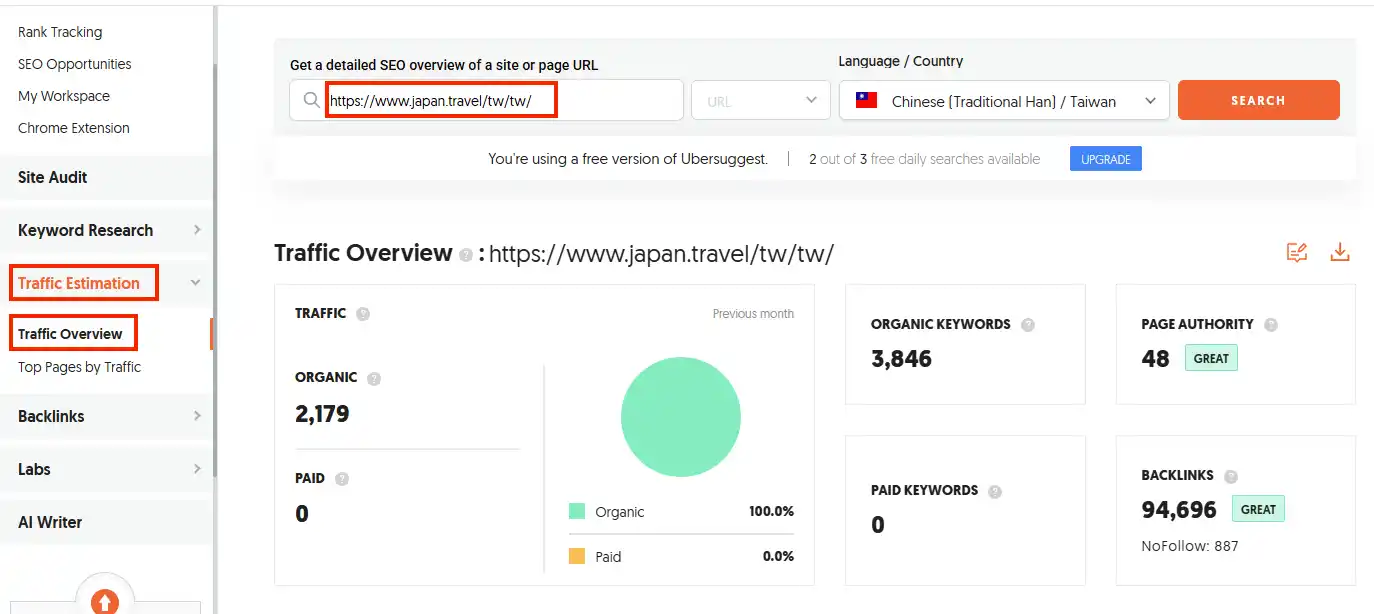Open Top Pages by Traffic

(80, 367)
